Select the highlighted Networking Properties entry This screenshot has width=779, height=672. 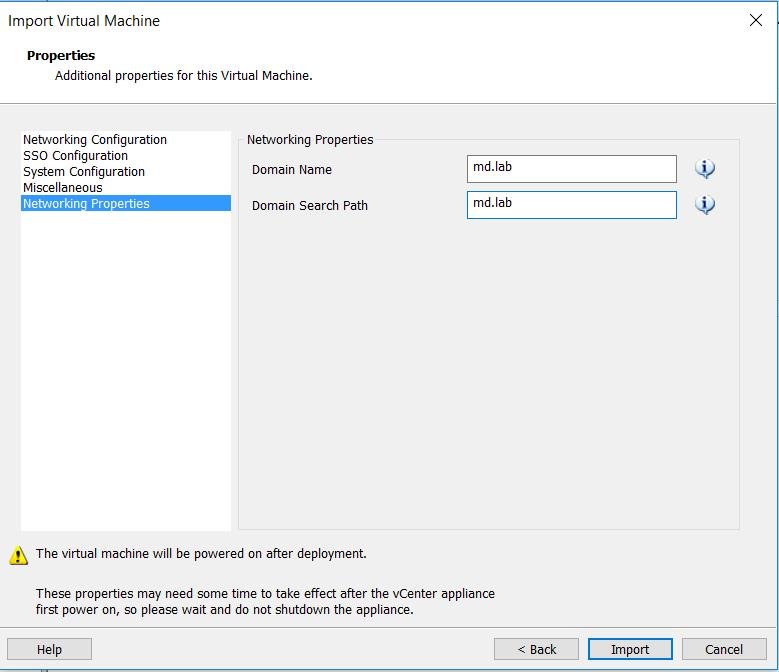(126, 203)
